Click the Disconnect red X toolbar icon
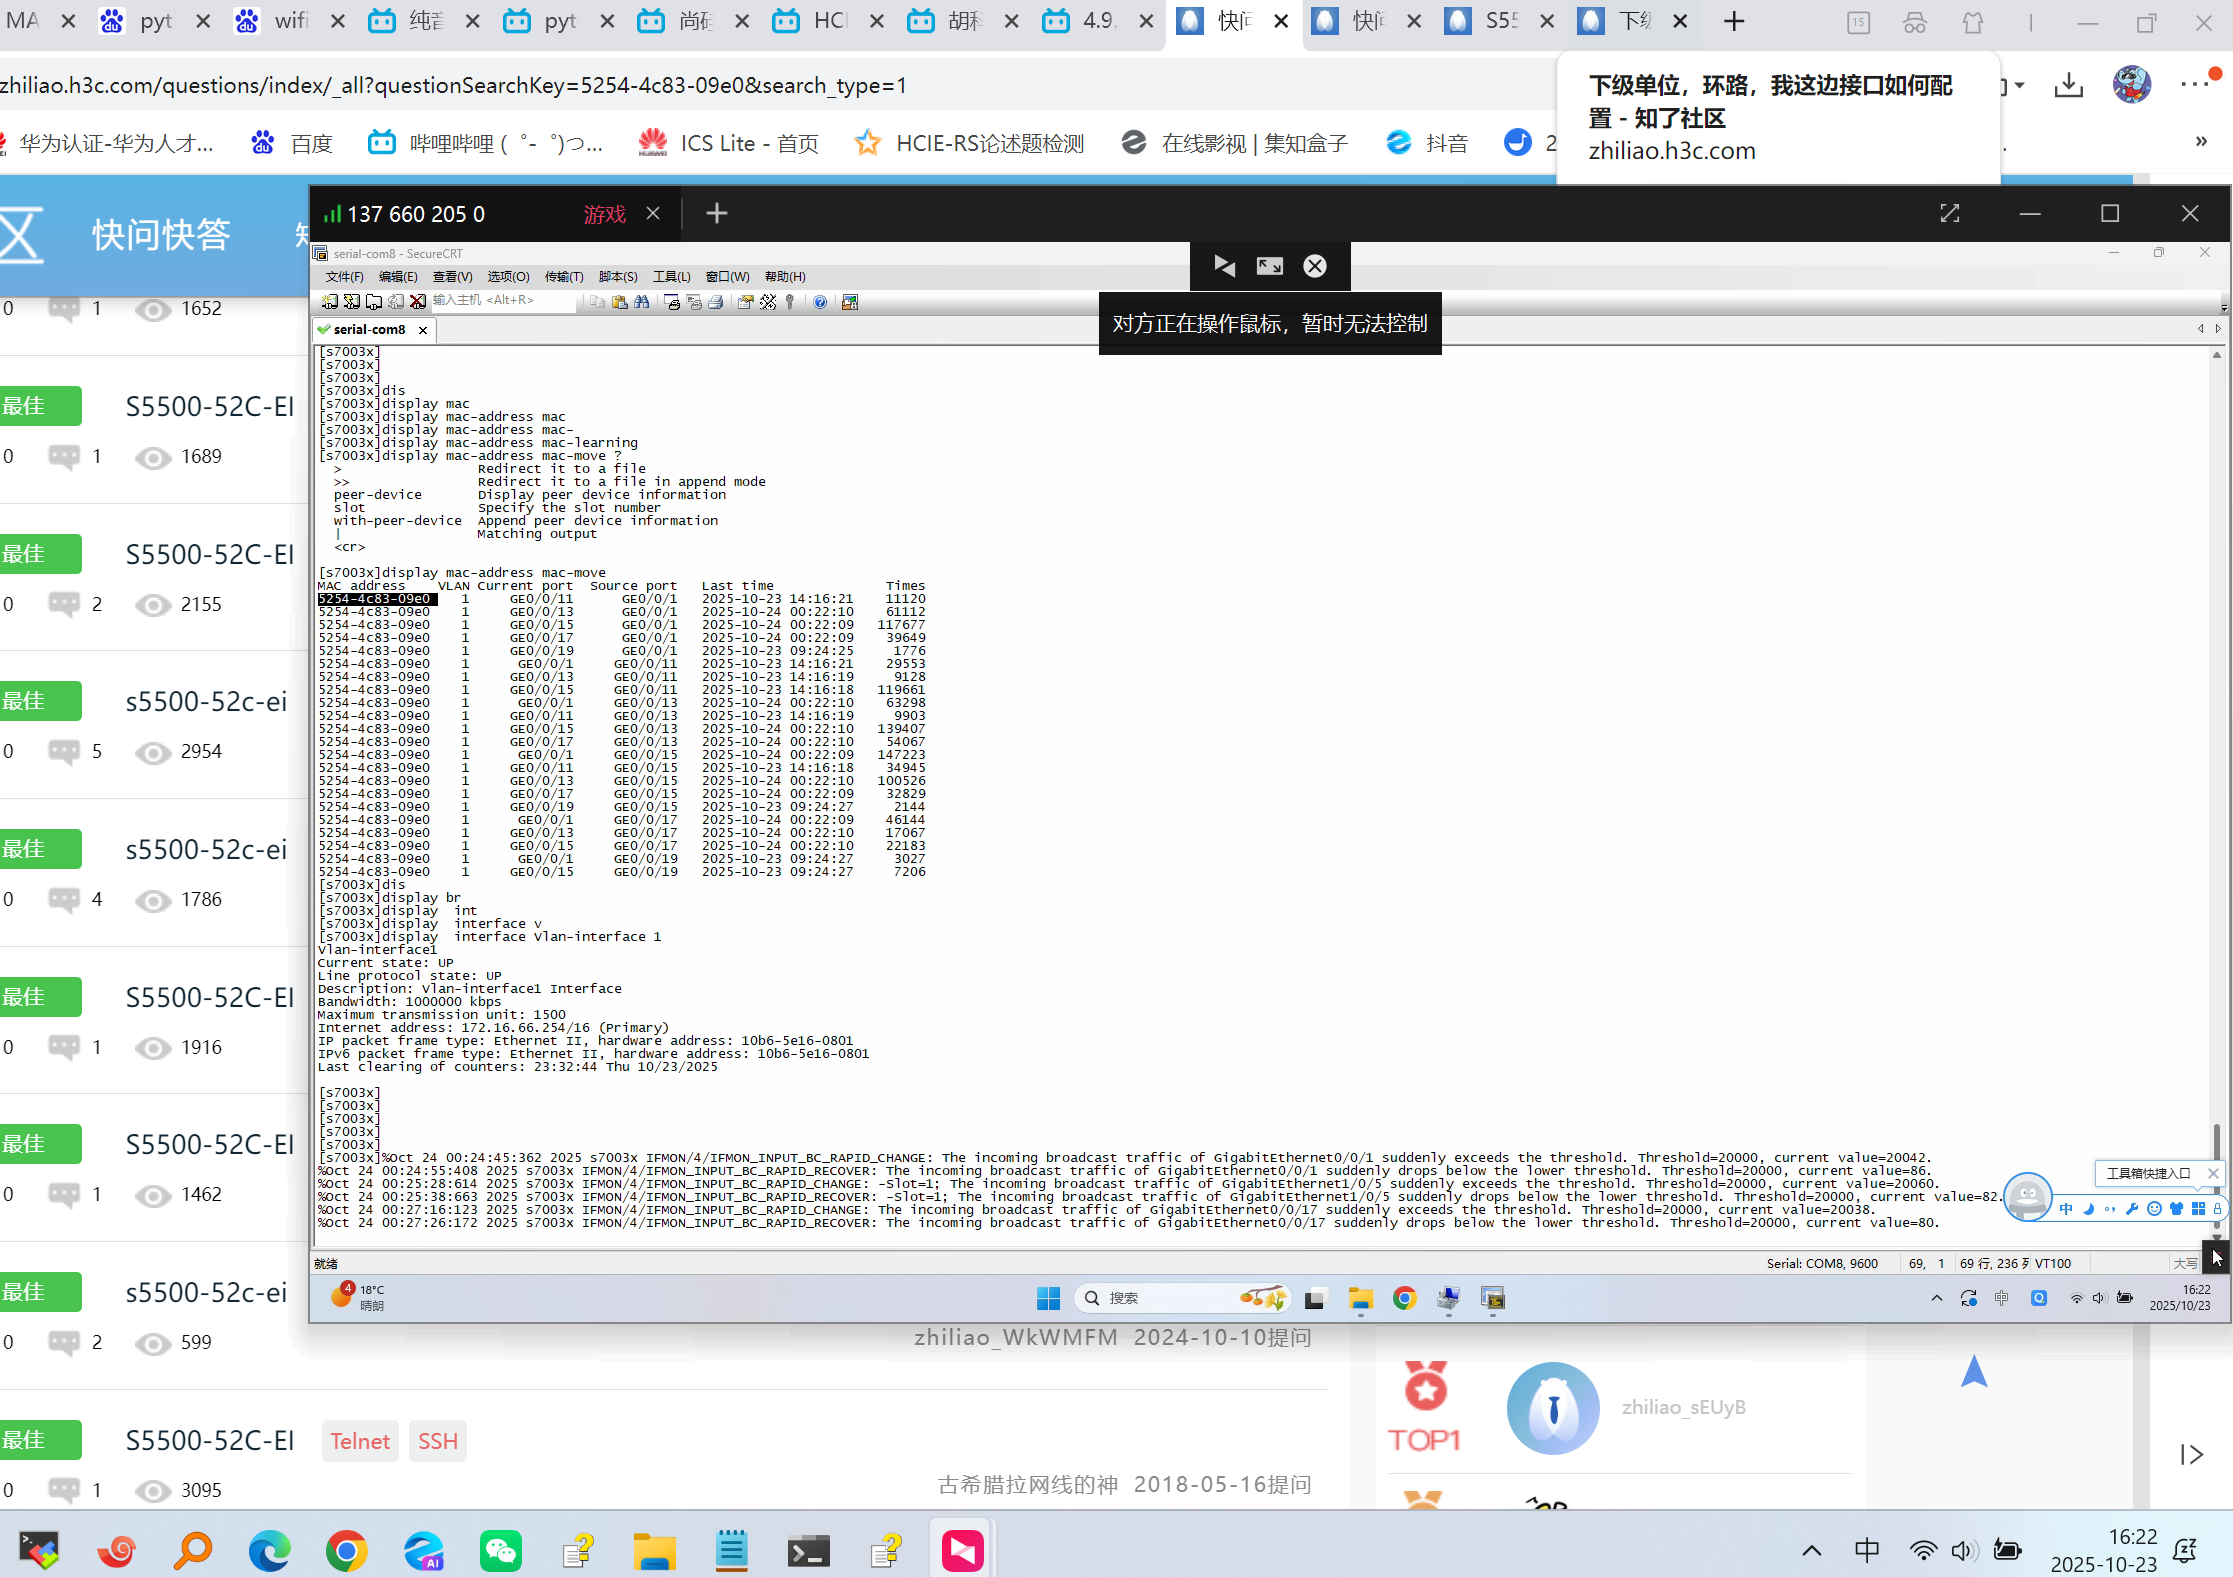The height and width of the screenshot is (1577, 2233). pyautogui.click(x=418, y=302)
